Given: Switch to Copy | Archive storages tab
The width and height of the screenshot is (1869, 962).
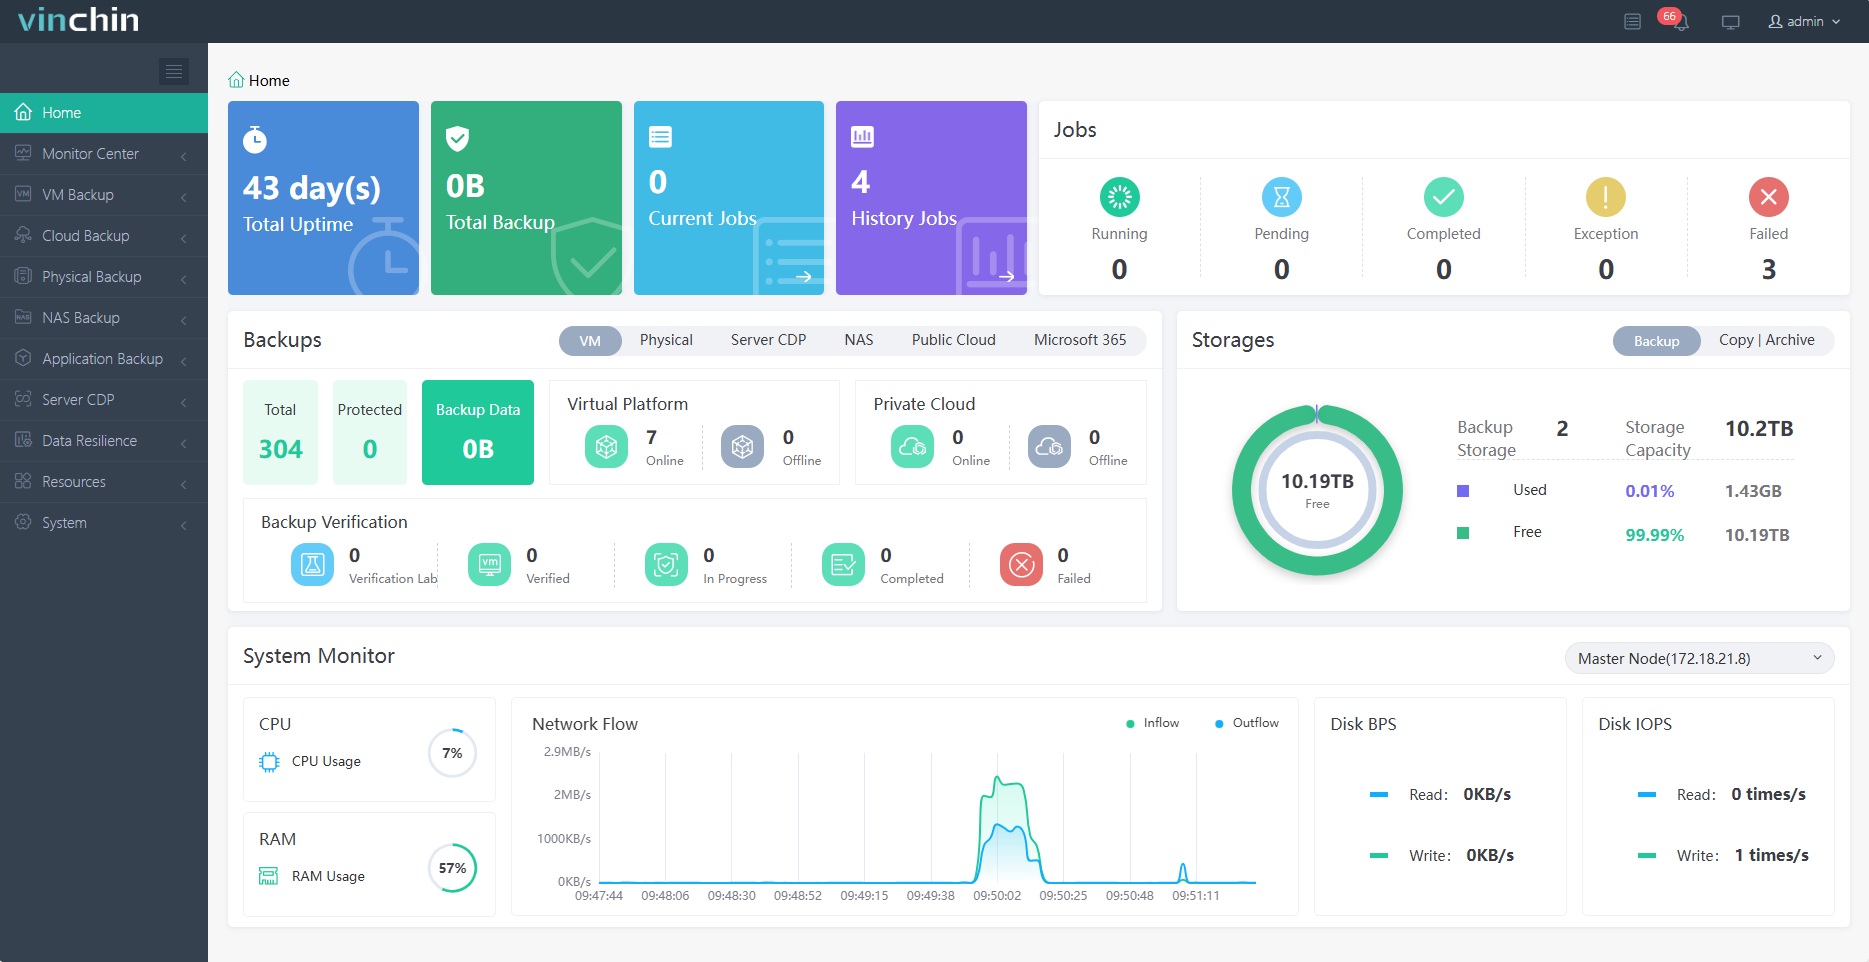Looking at the screenshot, I should point(1767,340).
